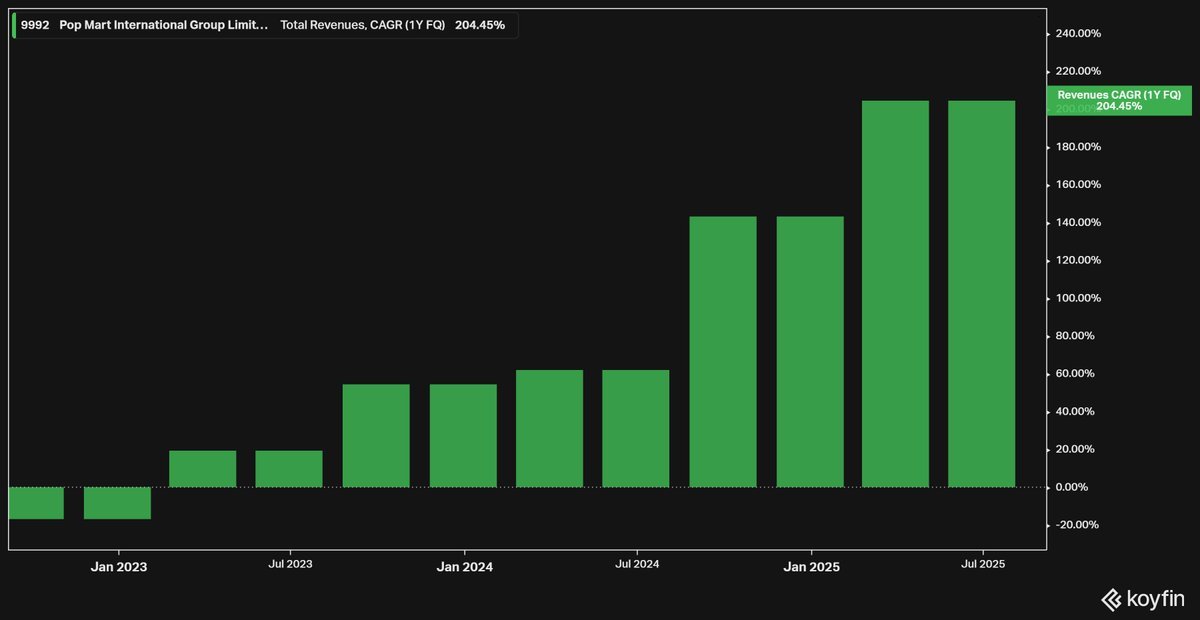The height and width of the screenshot is (620, 1200).
Task: Click the green legend color marker
Action: click(15, 27)
